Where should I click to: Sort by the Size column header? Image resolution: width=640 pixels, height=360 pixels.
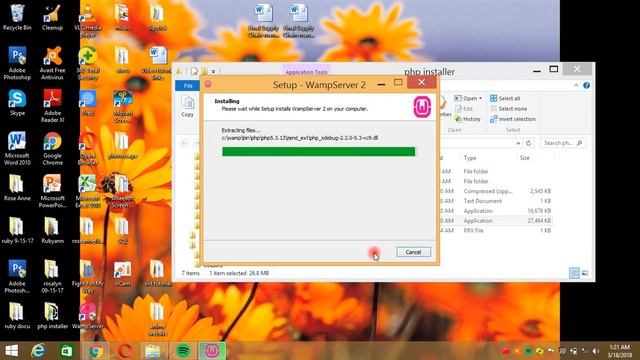(x=525, y=158)
